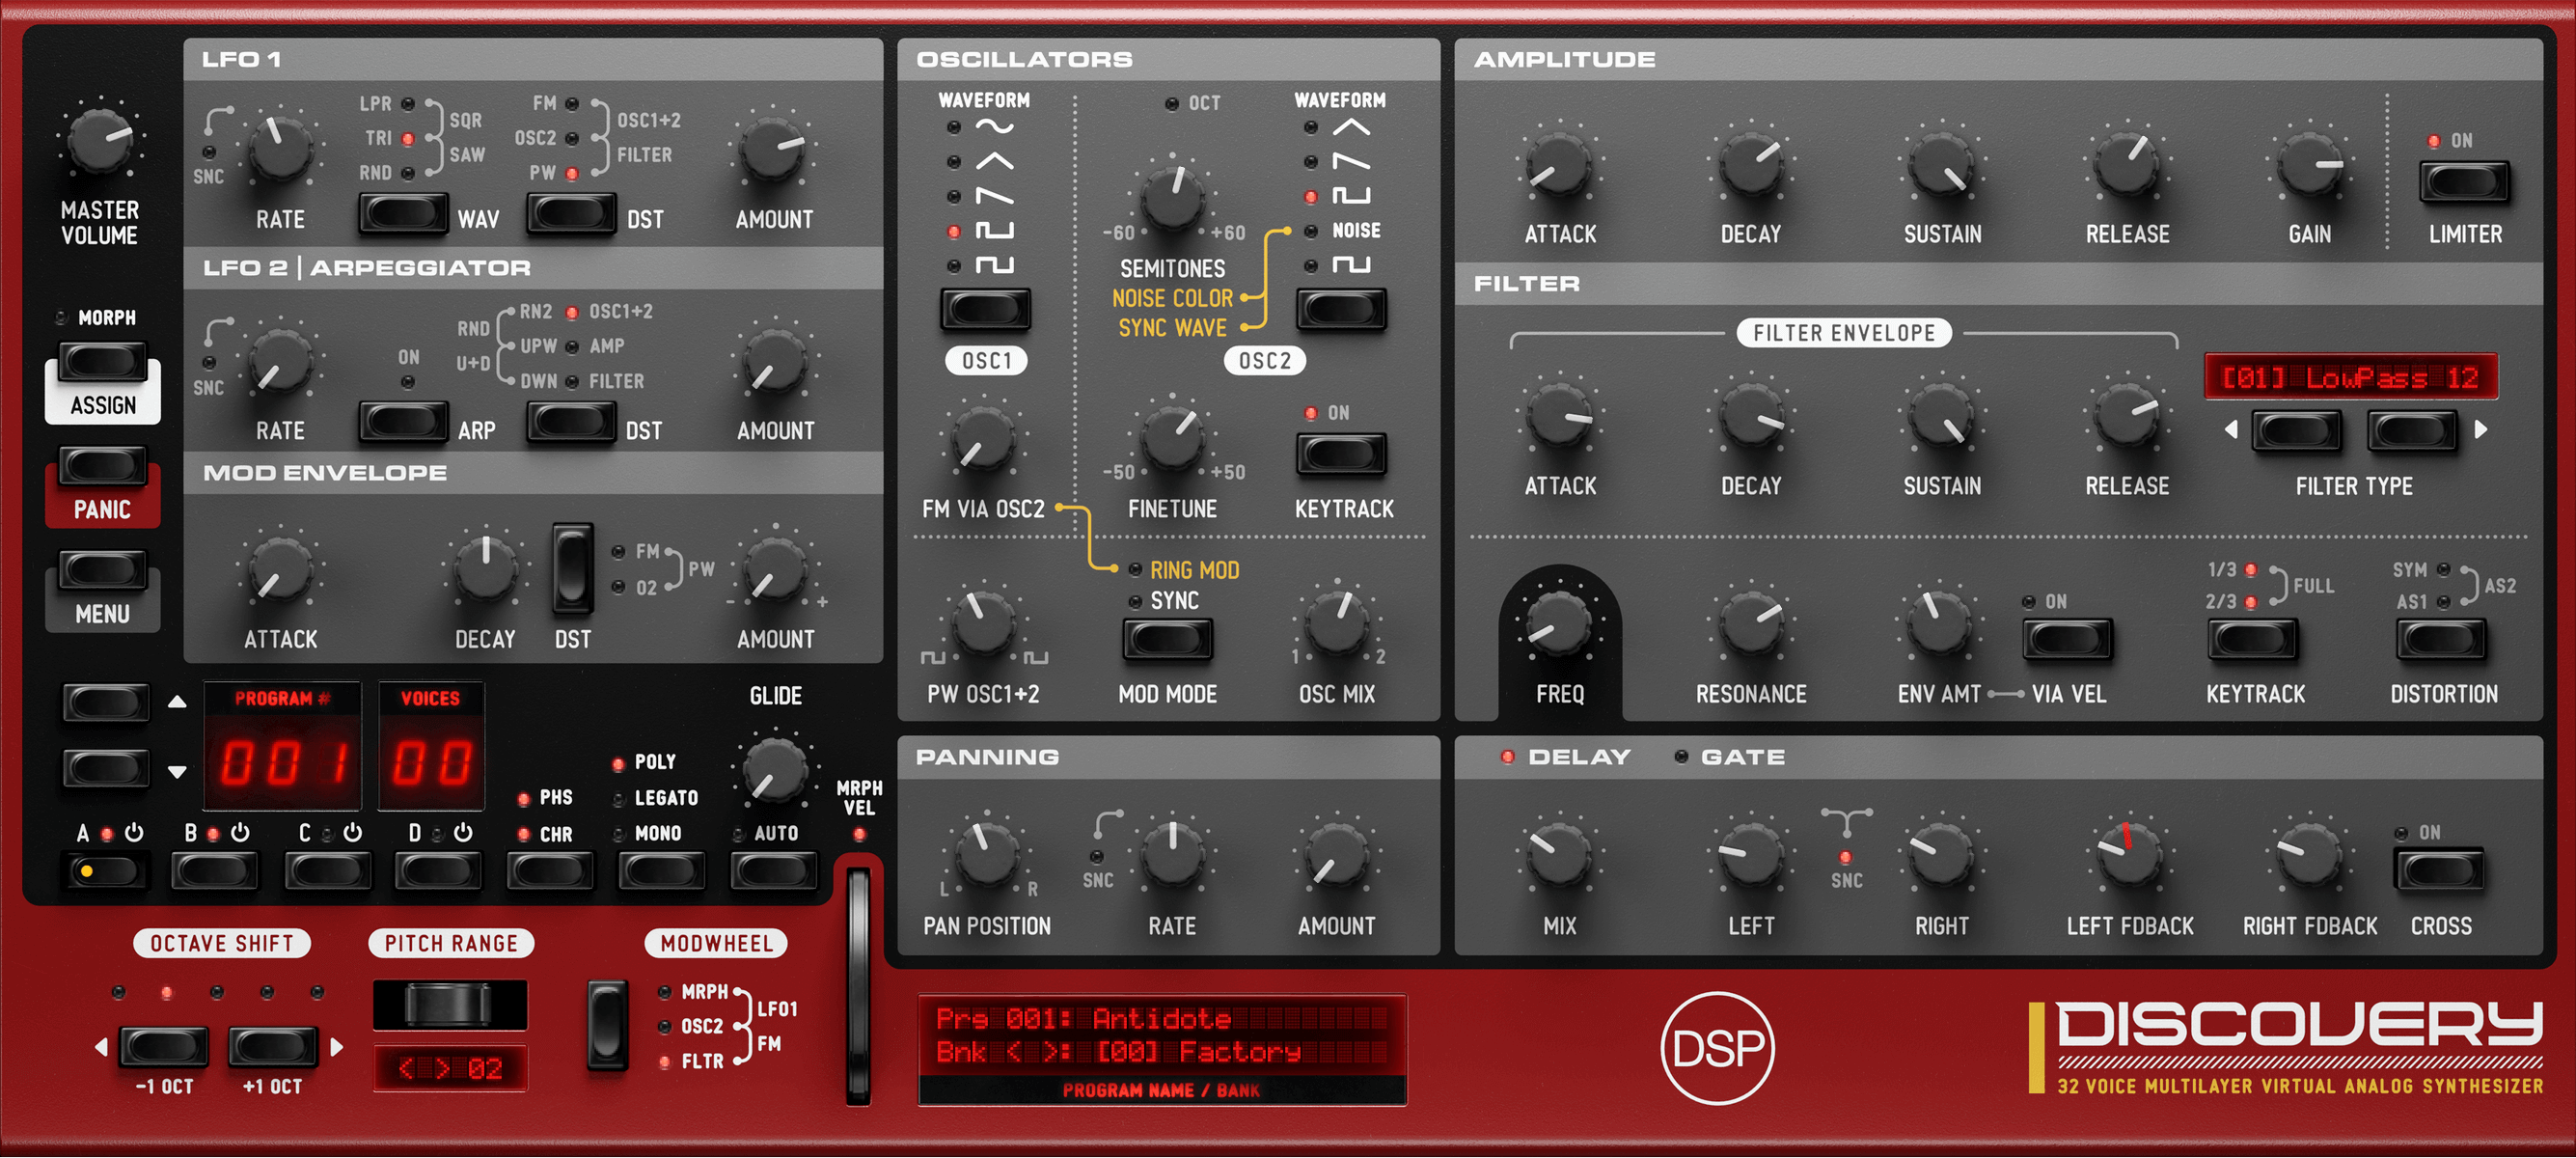Click the filter KEYTRACK selector button
Image resolution: width=2576 pixels, height=1158 pixels.
click(2253, 640)
